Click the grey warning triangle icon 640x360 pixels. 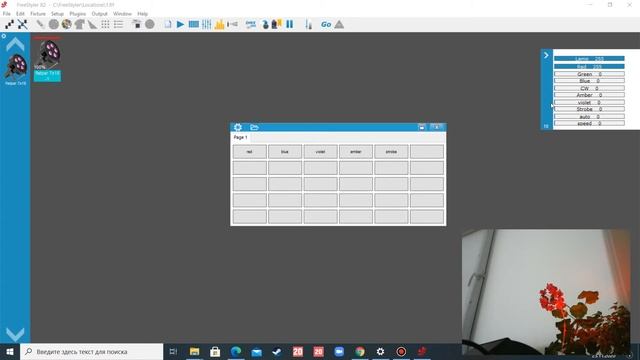[x=339, y=24]
